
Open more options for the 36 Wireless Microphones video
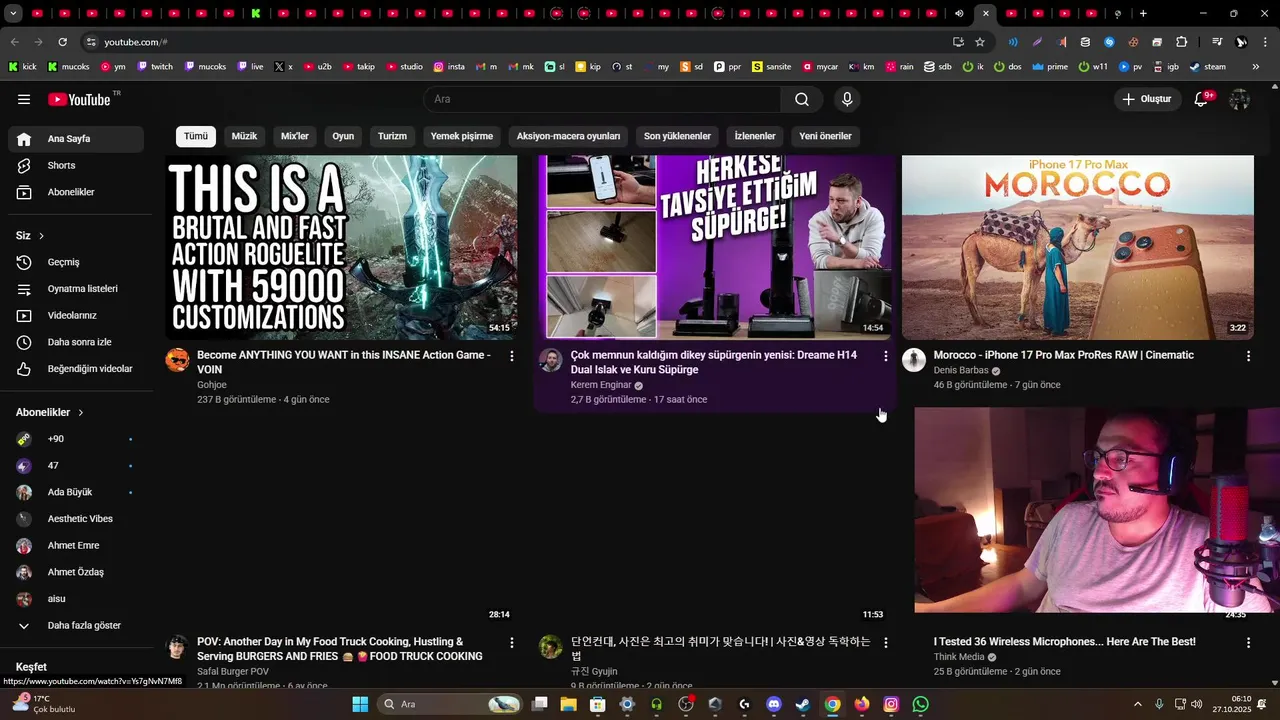(1248, 643)
